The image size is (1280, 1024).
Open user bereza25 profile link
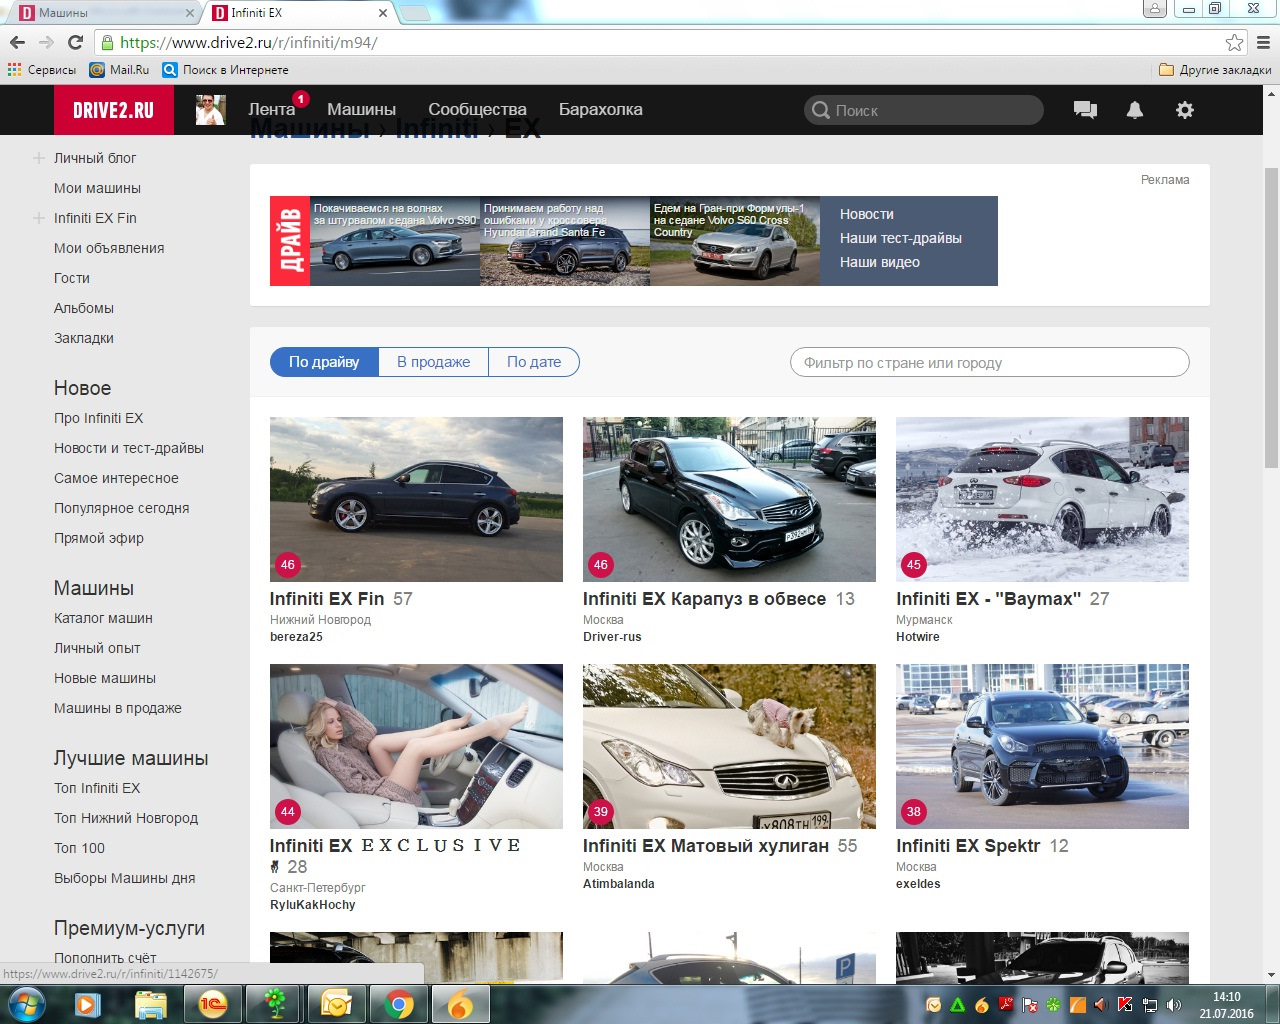pyautogui.click(x=296, y=637)
